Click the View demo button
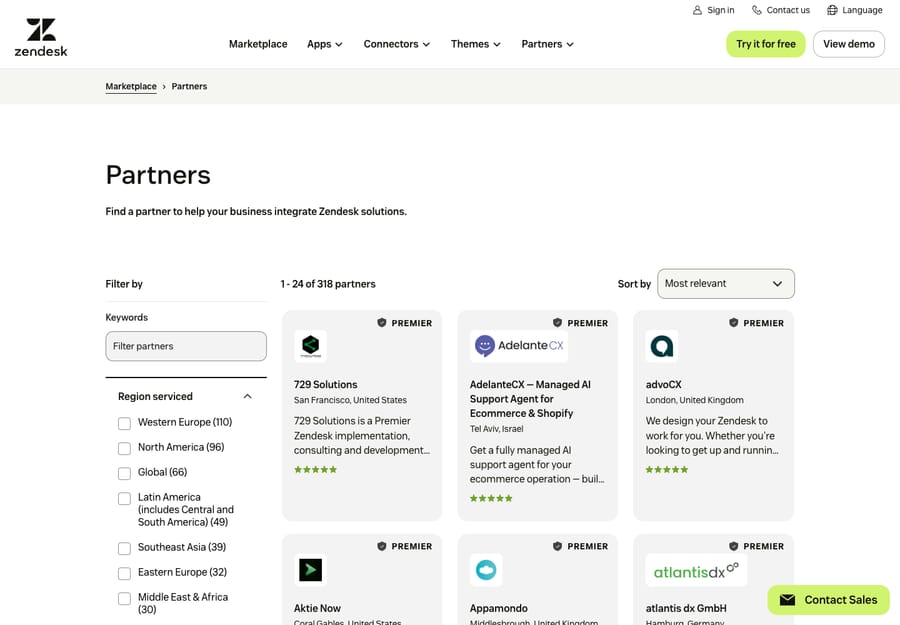This screenshot has width=900, height=625. 849,44
